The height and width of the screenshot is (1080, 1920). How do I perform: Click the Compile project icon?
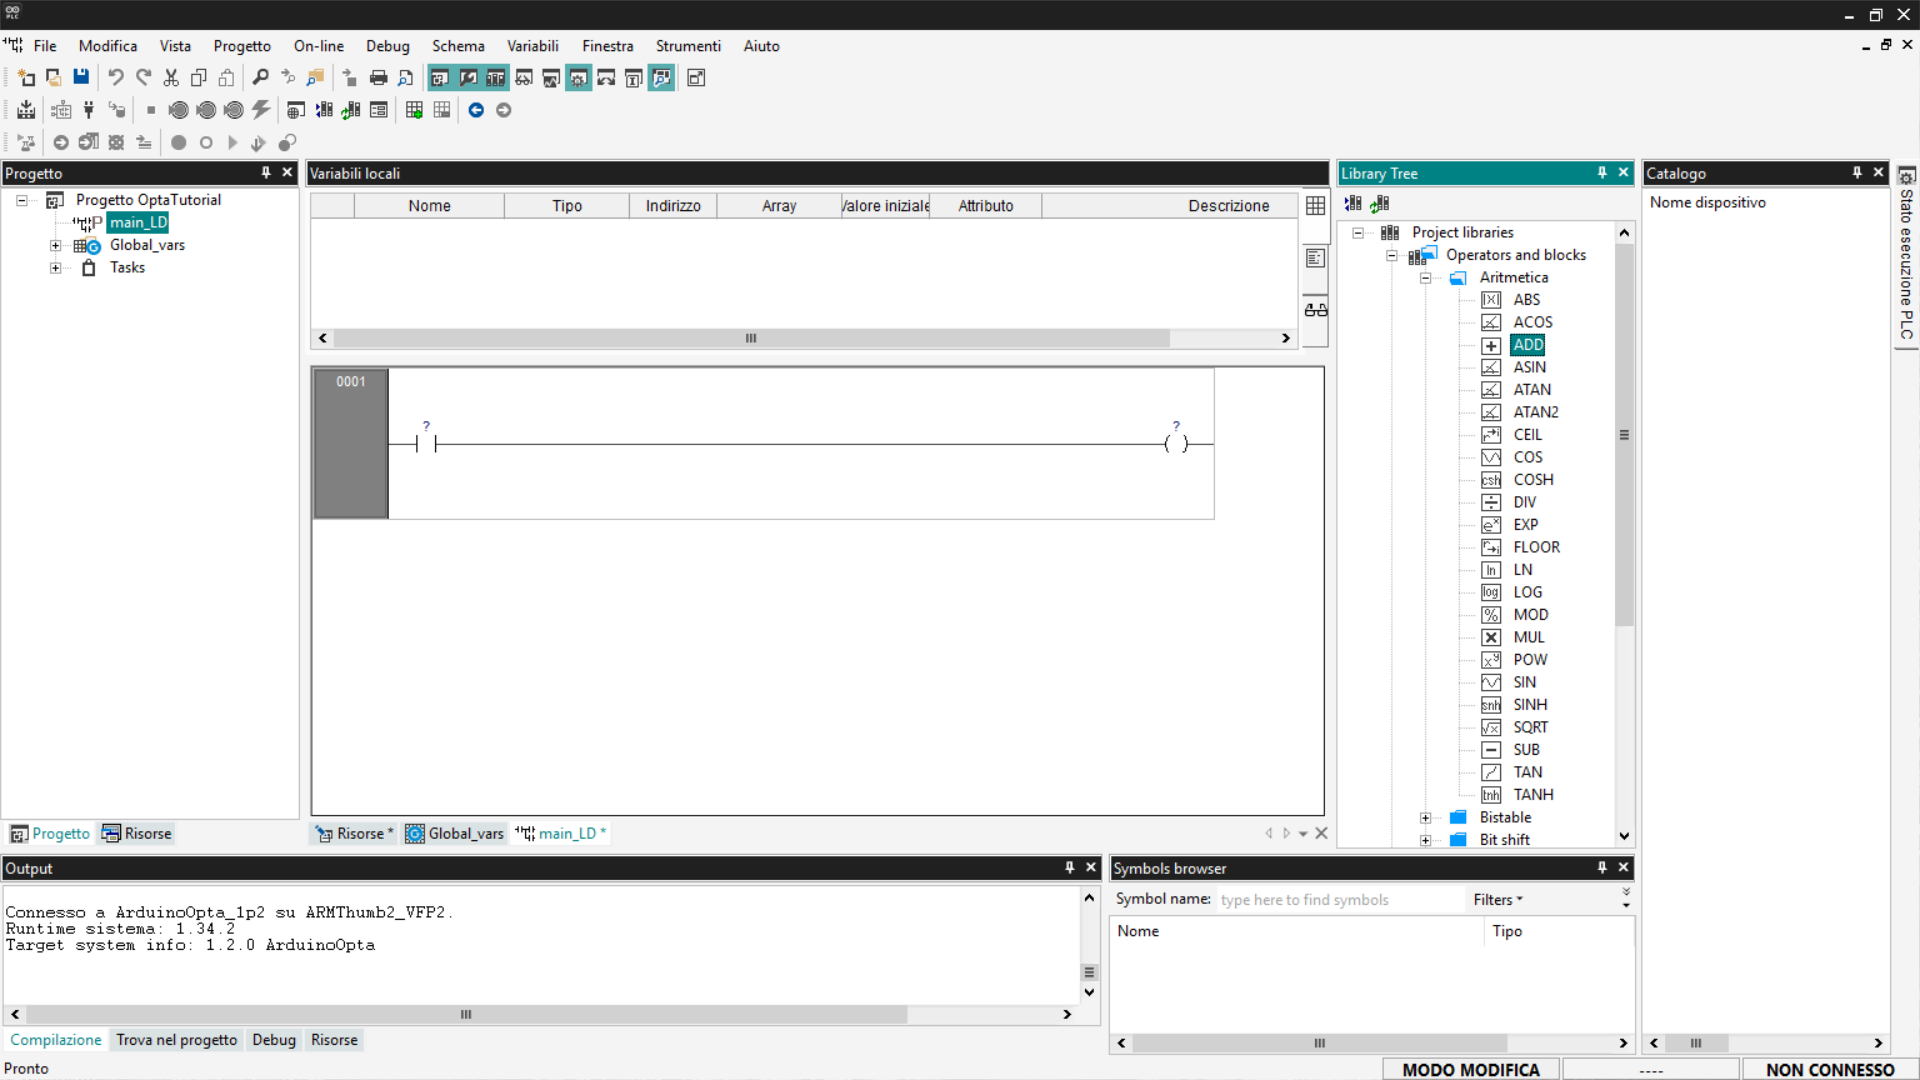coord(26,110)
